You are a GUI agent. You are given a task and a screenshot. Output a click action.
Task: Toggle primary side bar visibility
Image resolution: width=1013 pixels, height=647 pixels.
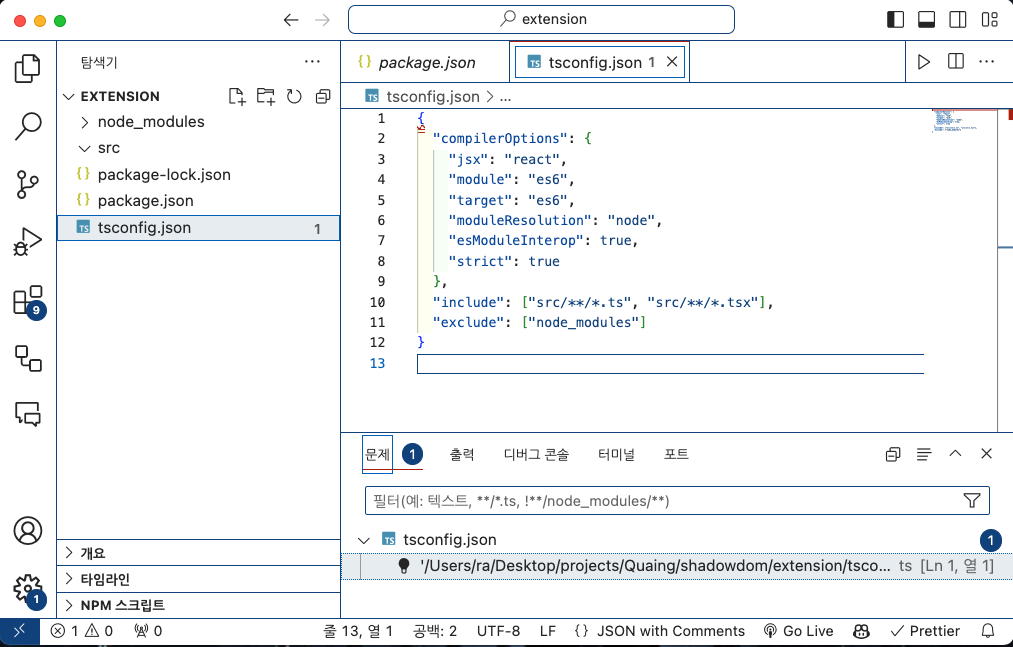click(895, 20)
